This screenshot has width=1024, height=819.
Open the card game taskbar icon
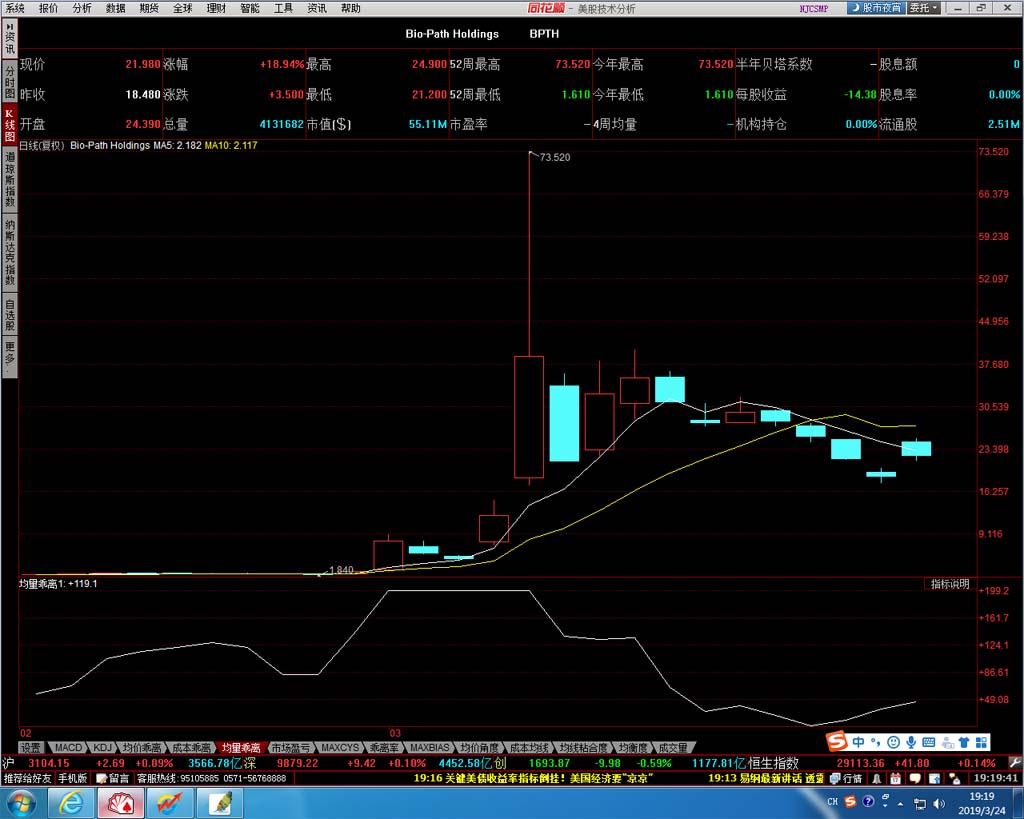[x=120, y=803]
